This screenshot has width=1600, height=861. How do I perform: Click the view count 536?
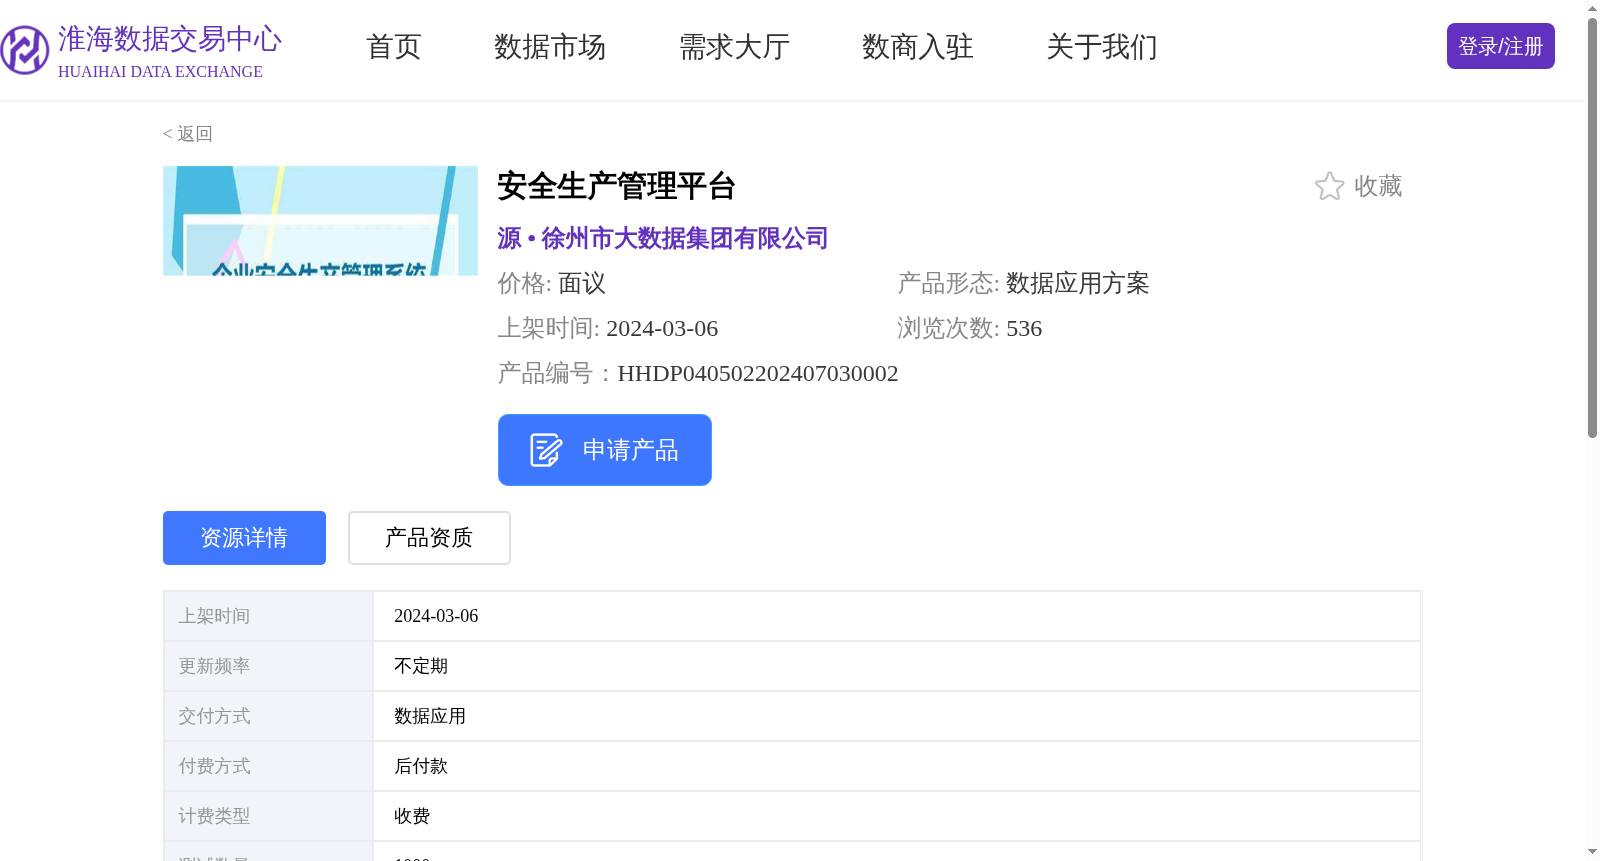1024,328
